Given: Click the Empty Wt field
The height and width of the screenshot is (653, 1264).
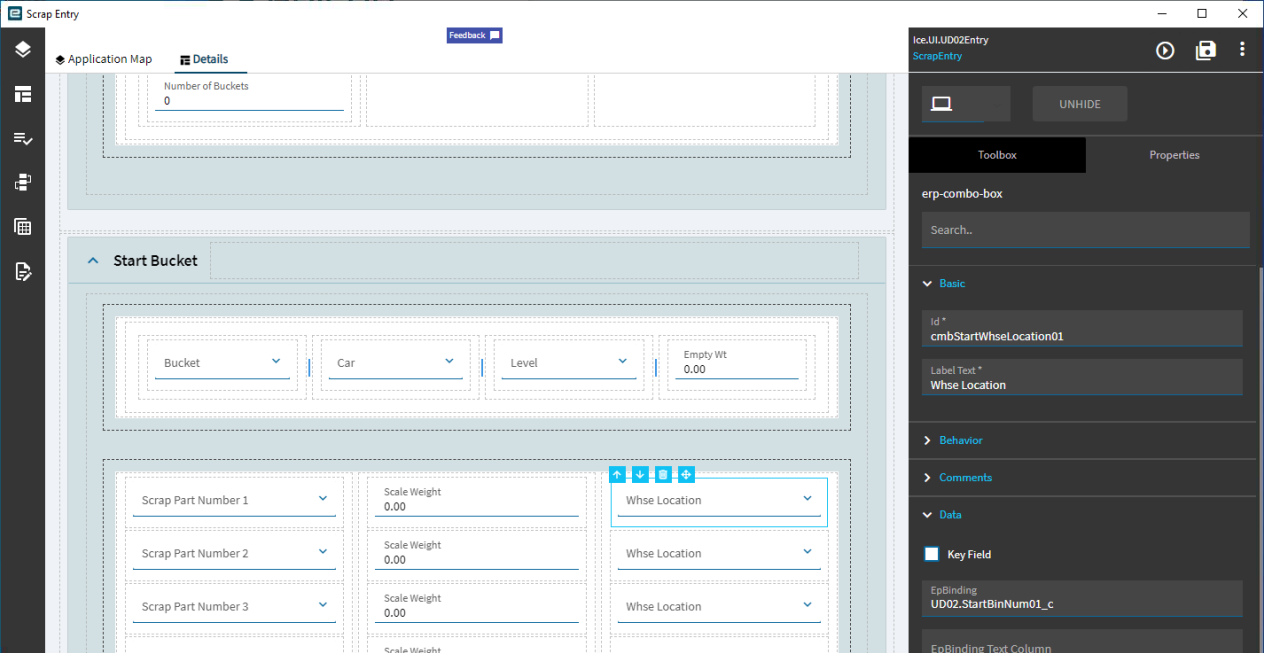Looking at the screenshot, I should 738,362.
